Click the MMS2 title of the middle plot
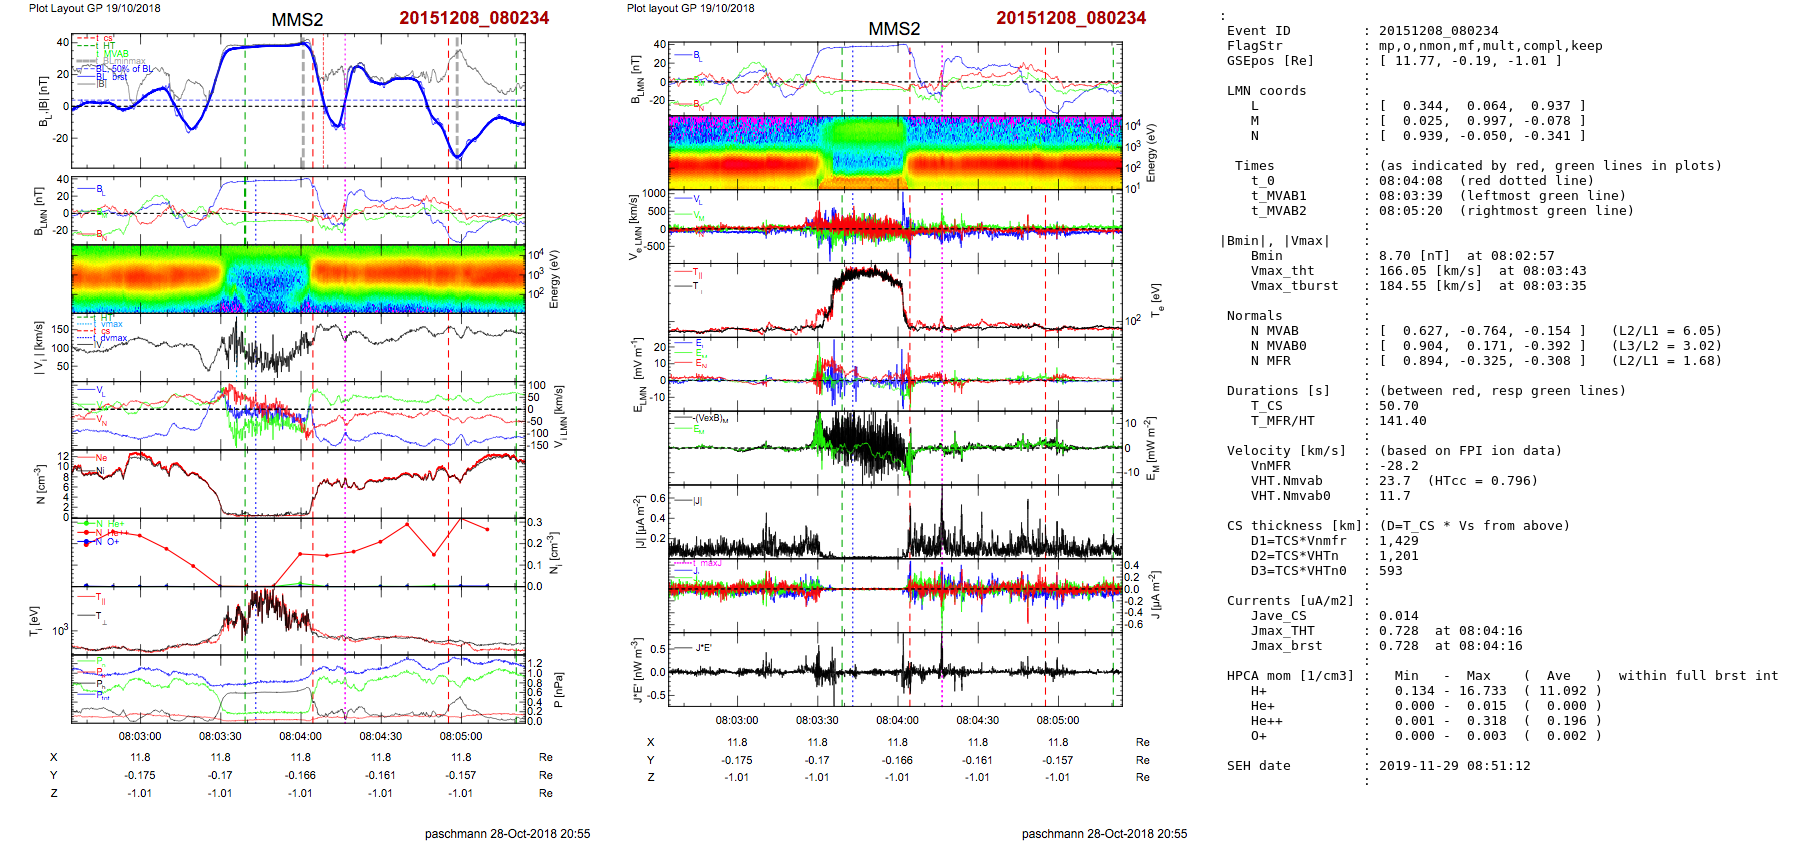This screenshot has height=841, width=1804. [894, 29]
